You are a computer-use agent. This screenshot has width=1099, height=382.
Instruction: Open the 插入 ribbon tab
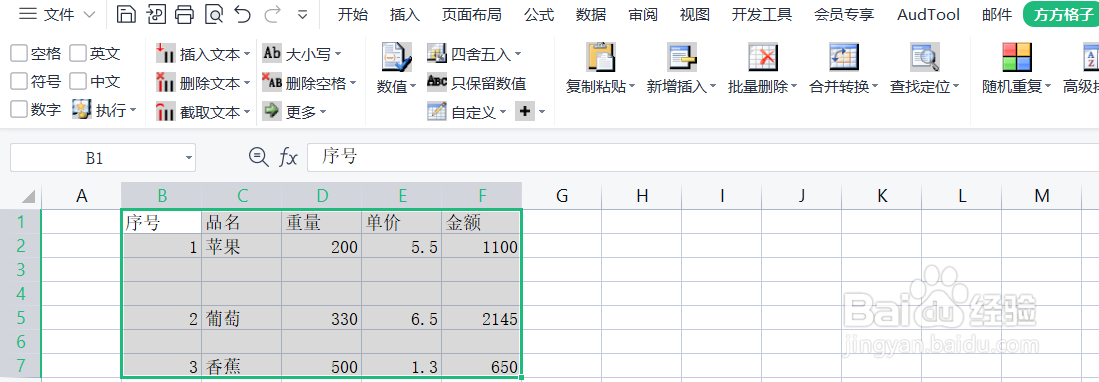click(x=405, y=14)
